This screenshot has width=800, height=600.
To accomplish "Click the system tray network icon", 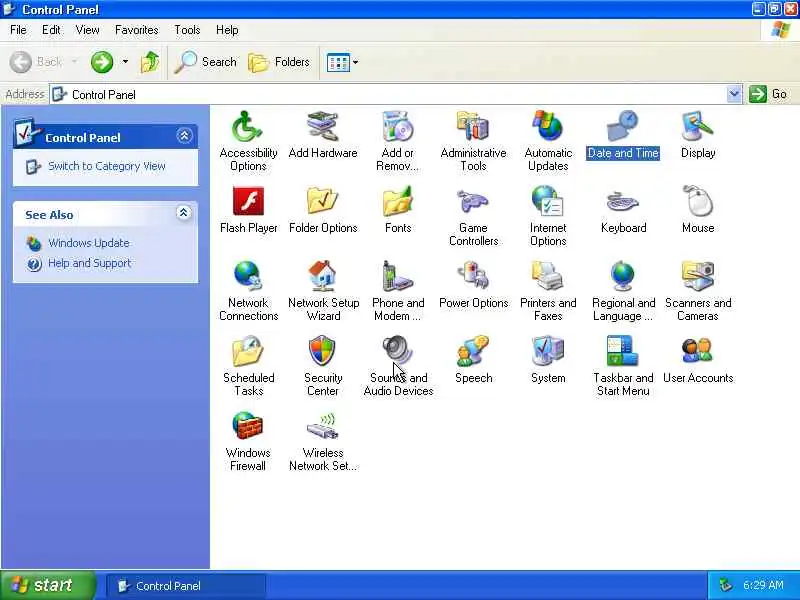I will [x=726, y=585].
